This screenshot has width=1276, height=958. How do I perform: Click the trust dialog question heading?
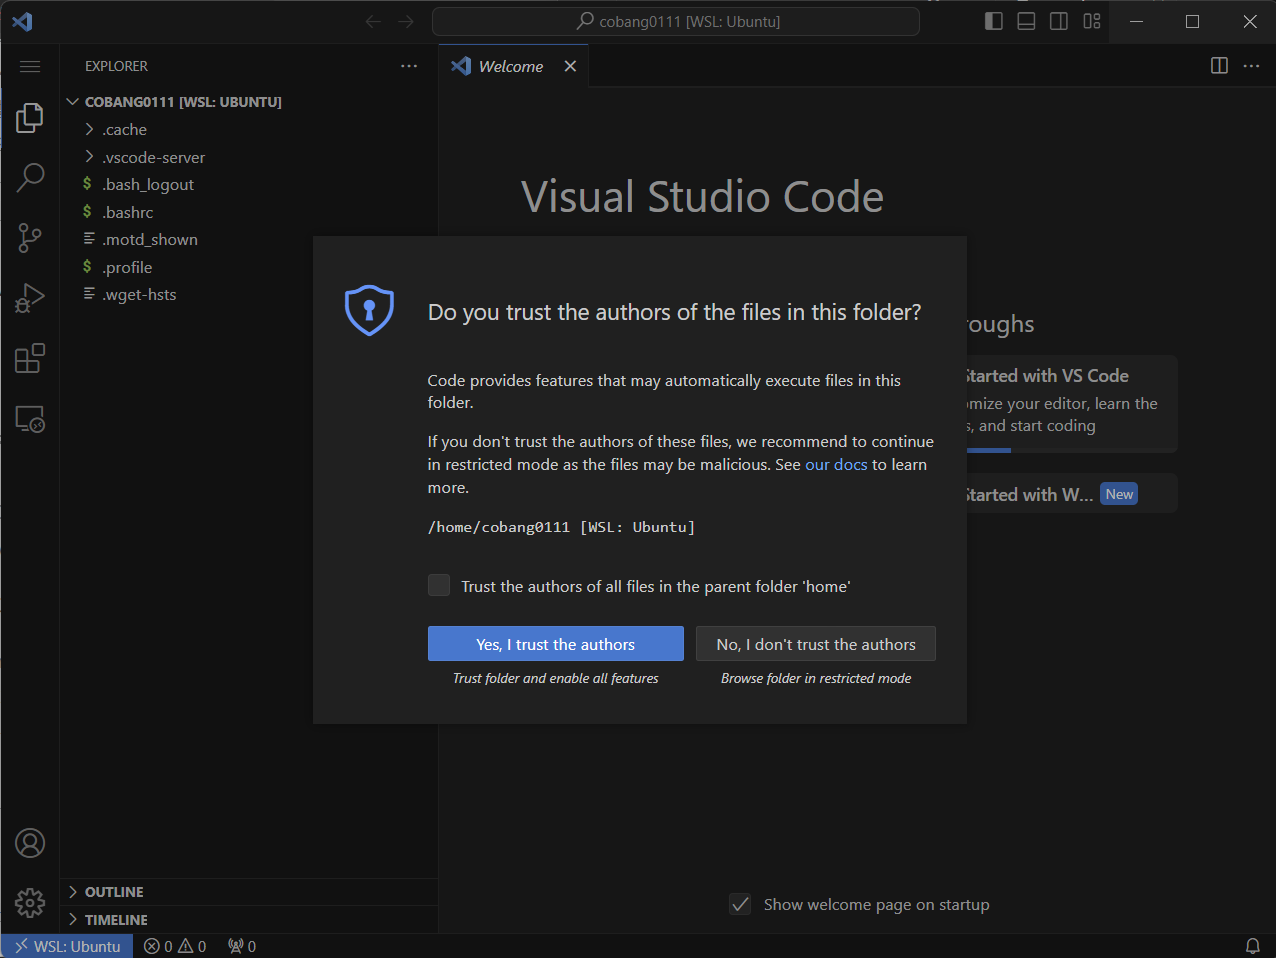(674, 312)
